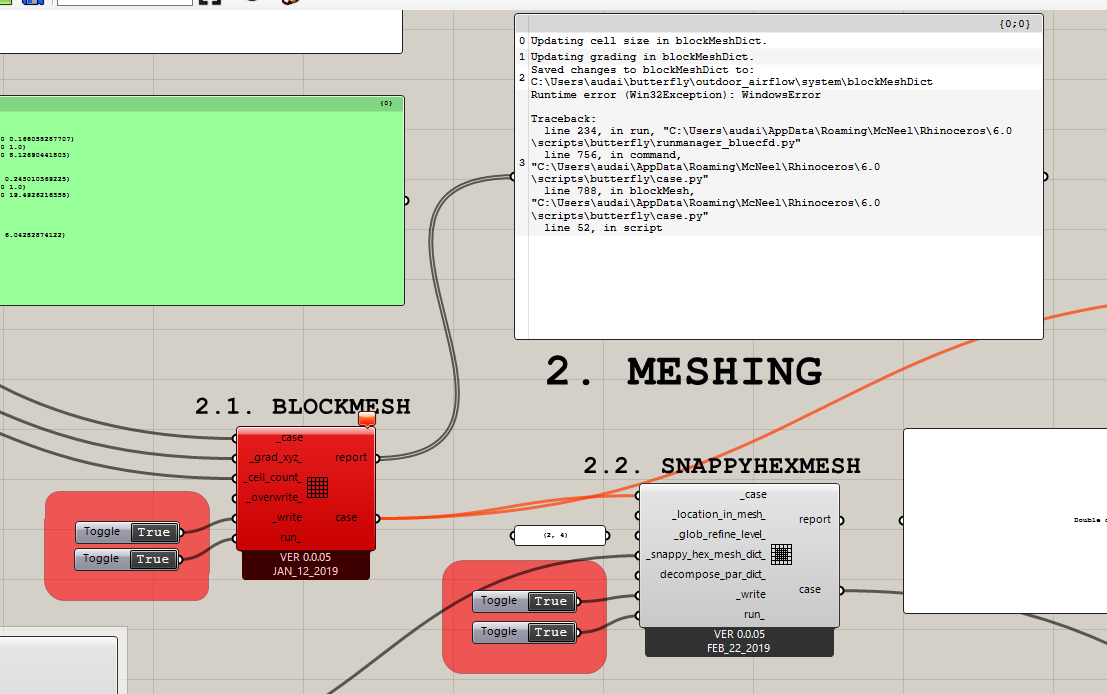Toggle the lower True boolean feeding blockMesh run_
This screenshot has width=1107, height=694.
point(152,559)
